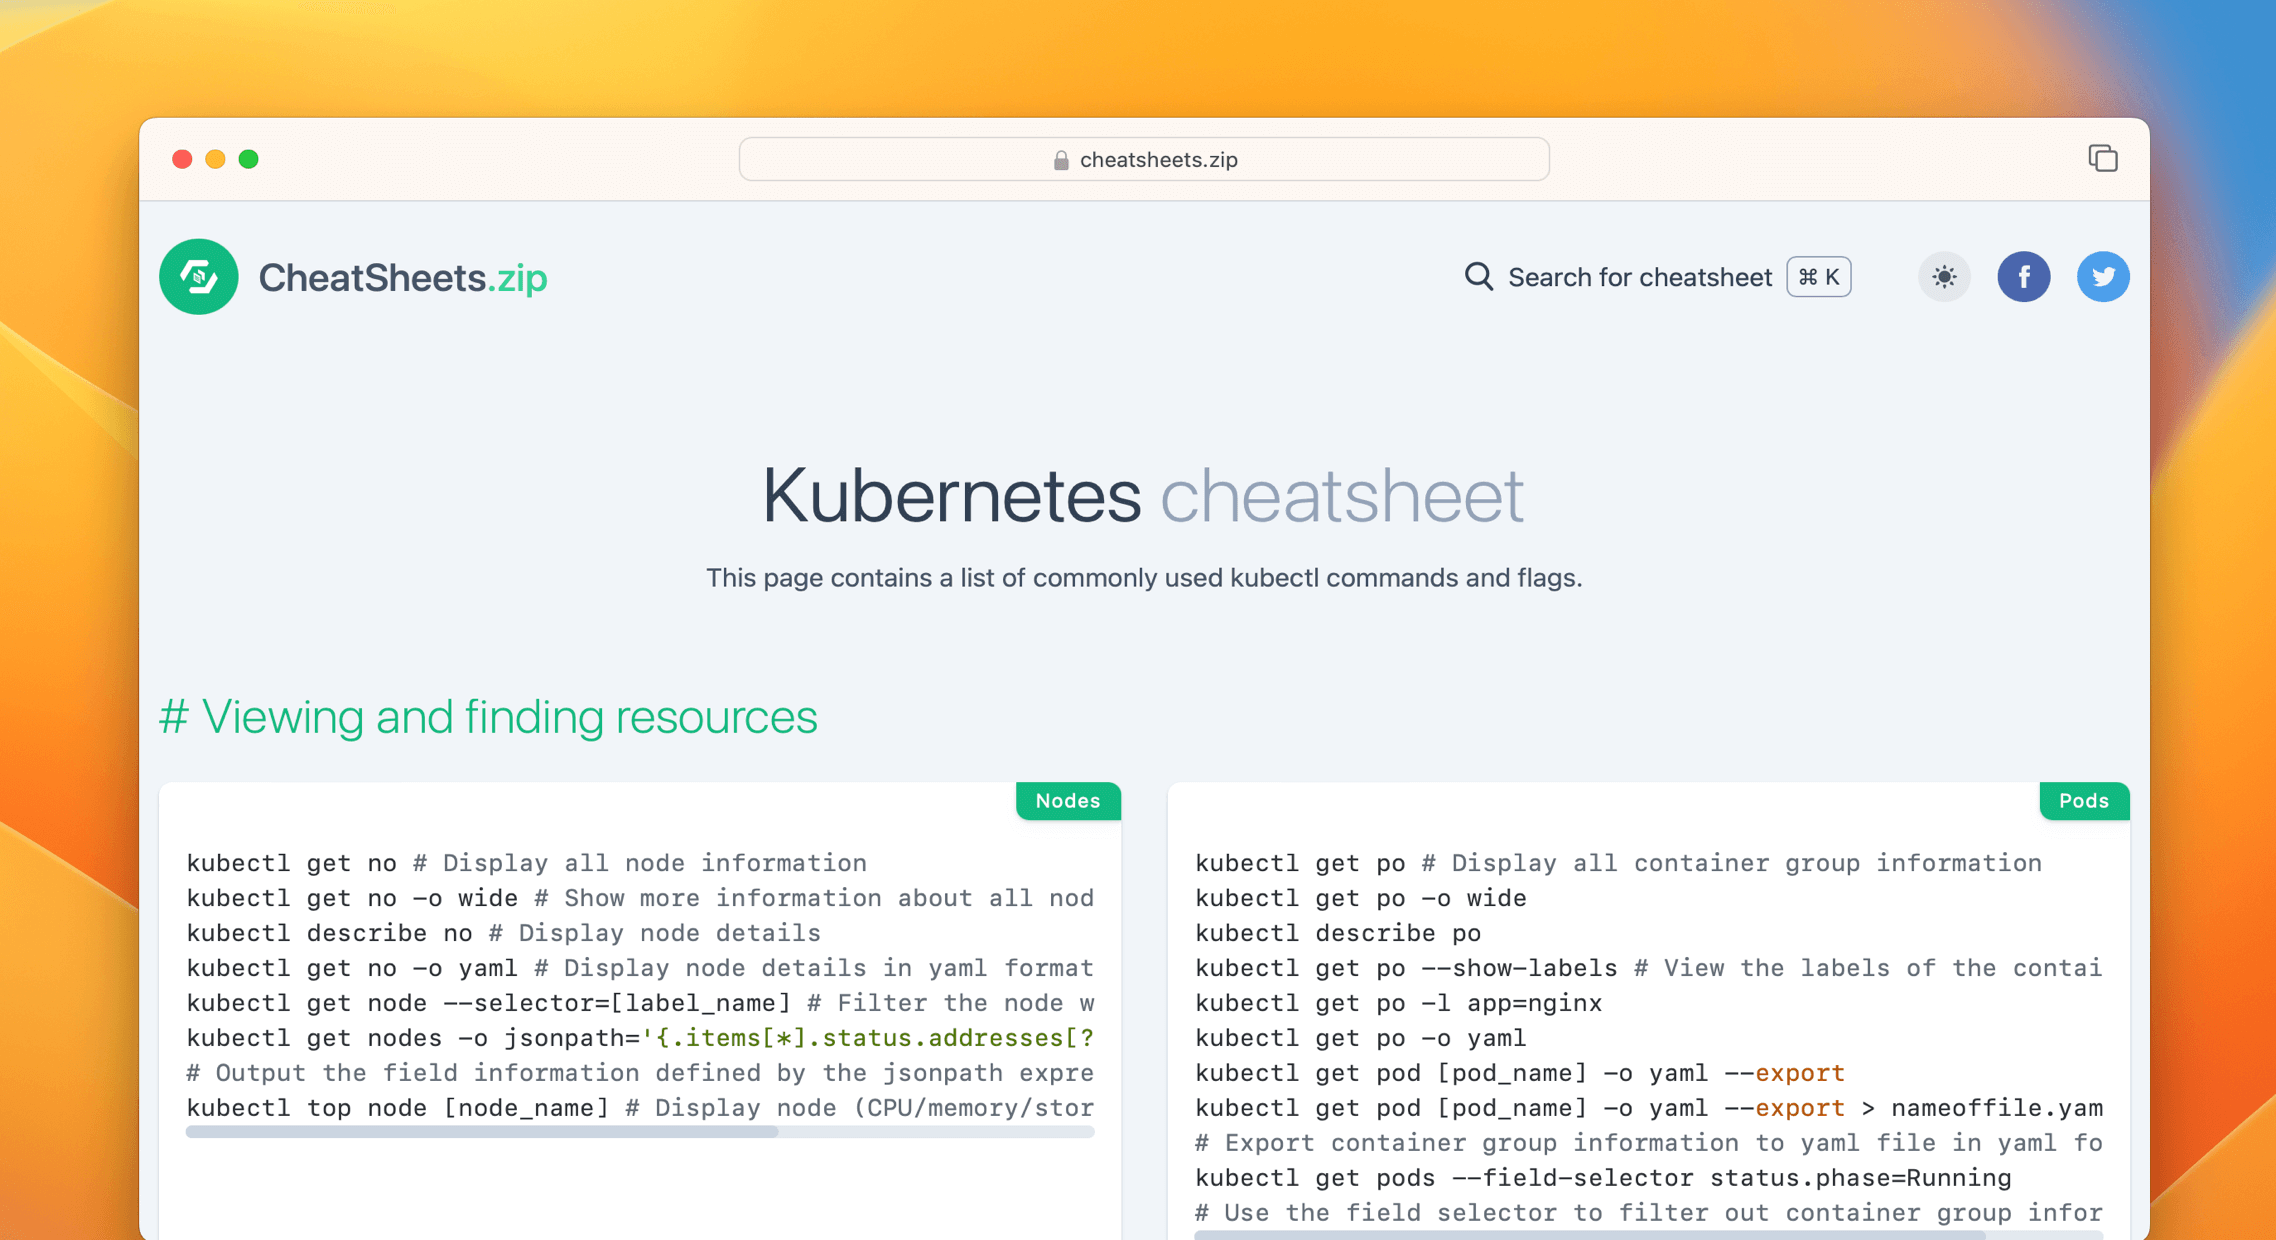
Task: Click line 'kubectl get no # Display all node information'
Action: click(527, 863)
